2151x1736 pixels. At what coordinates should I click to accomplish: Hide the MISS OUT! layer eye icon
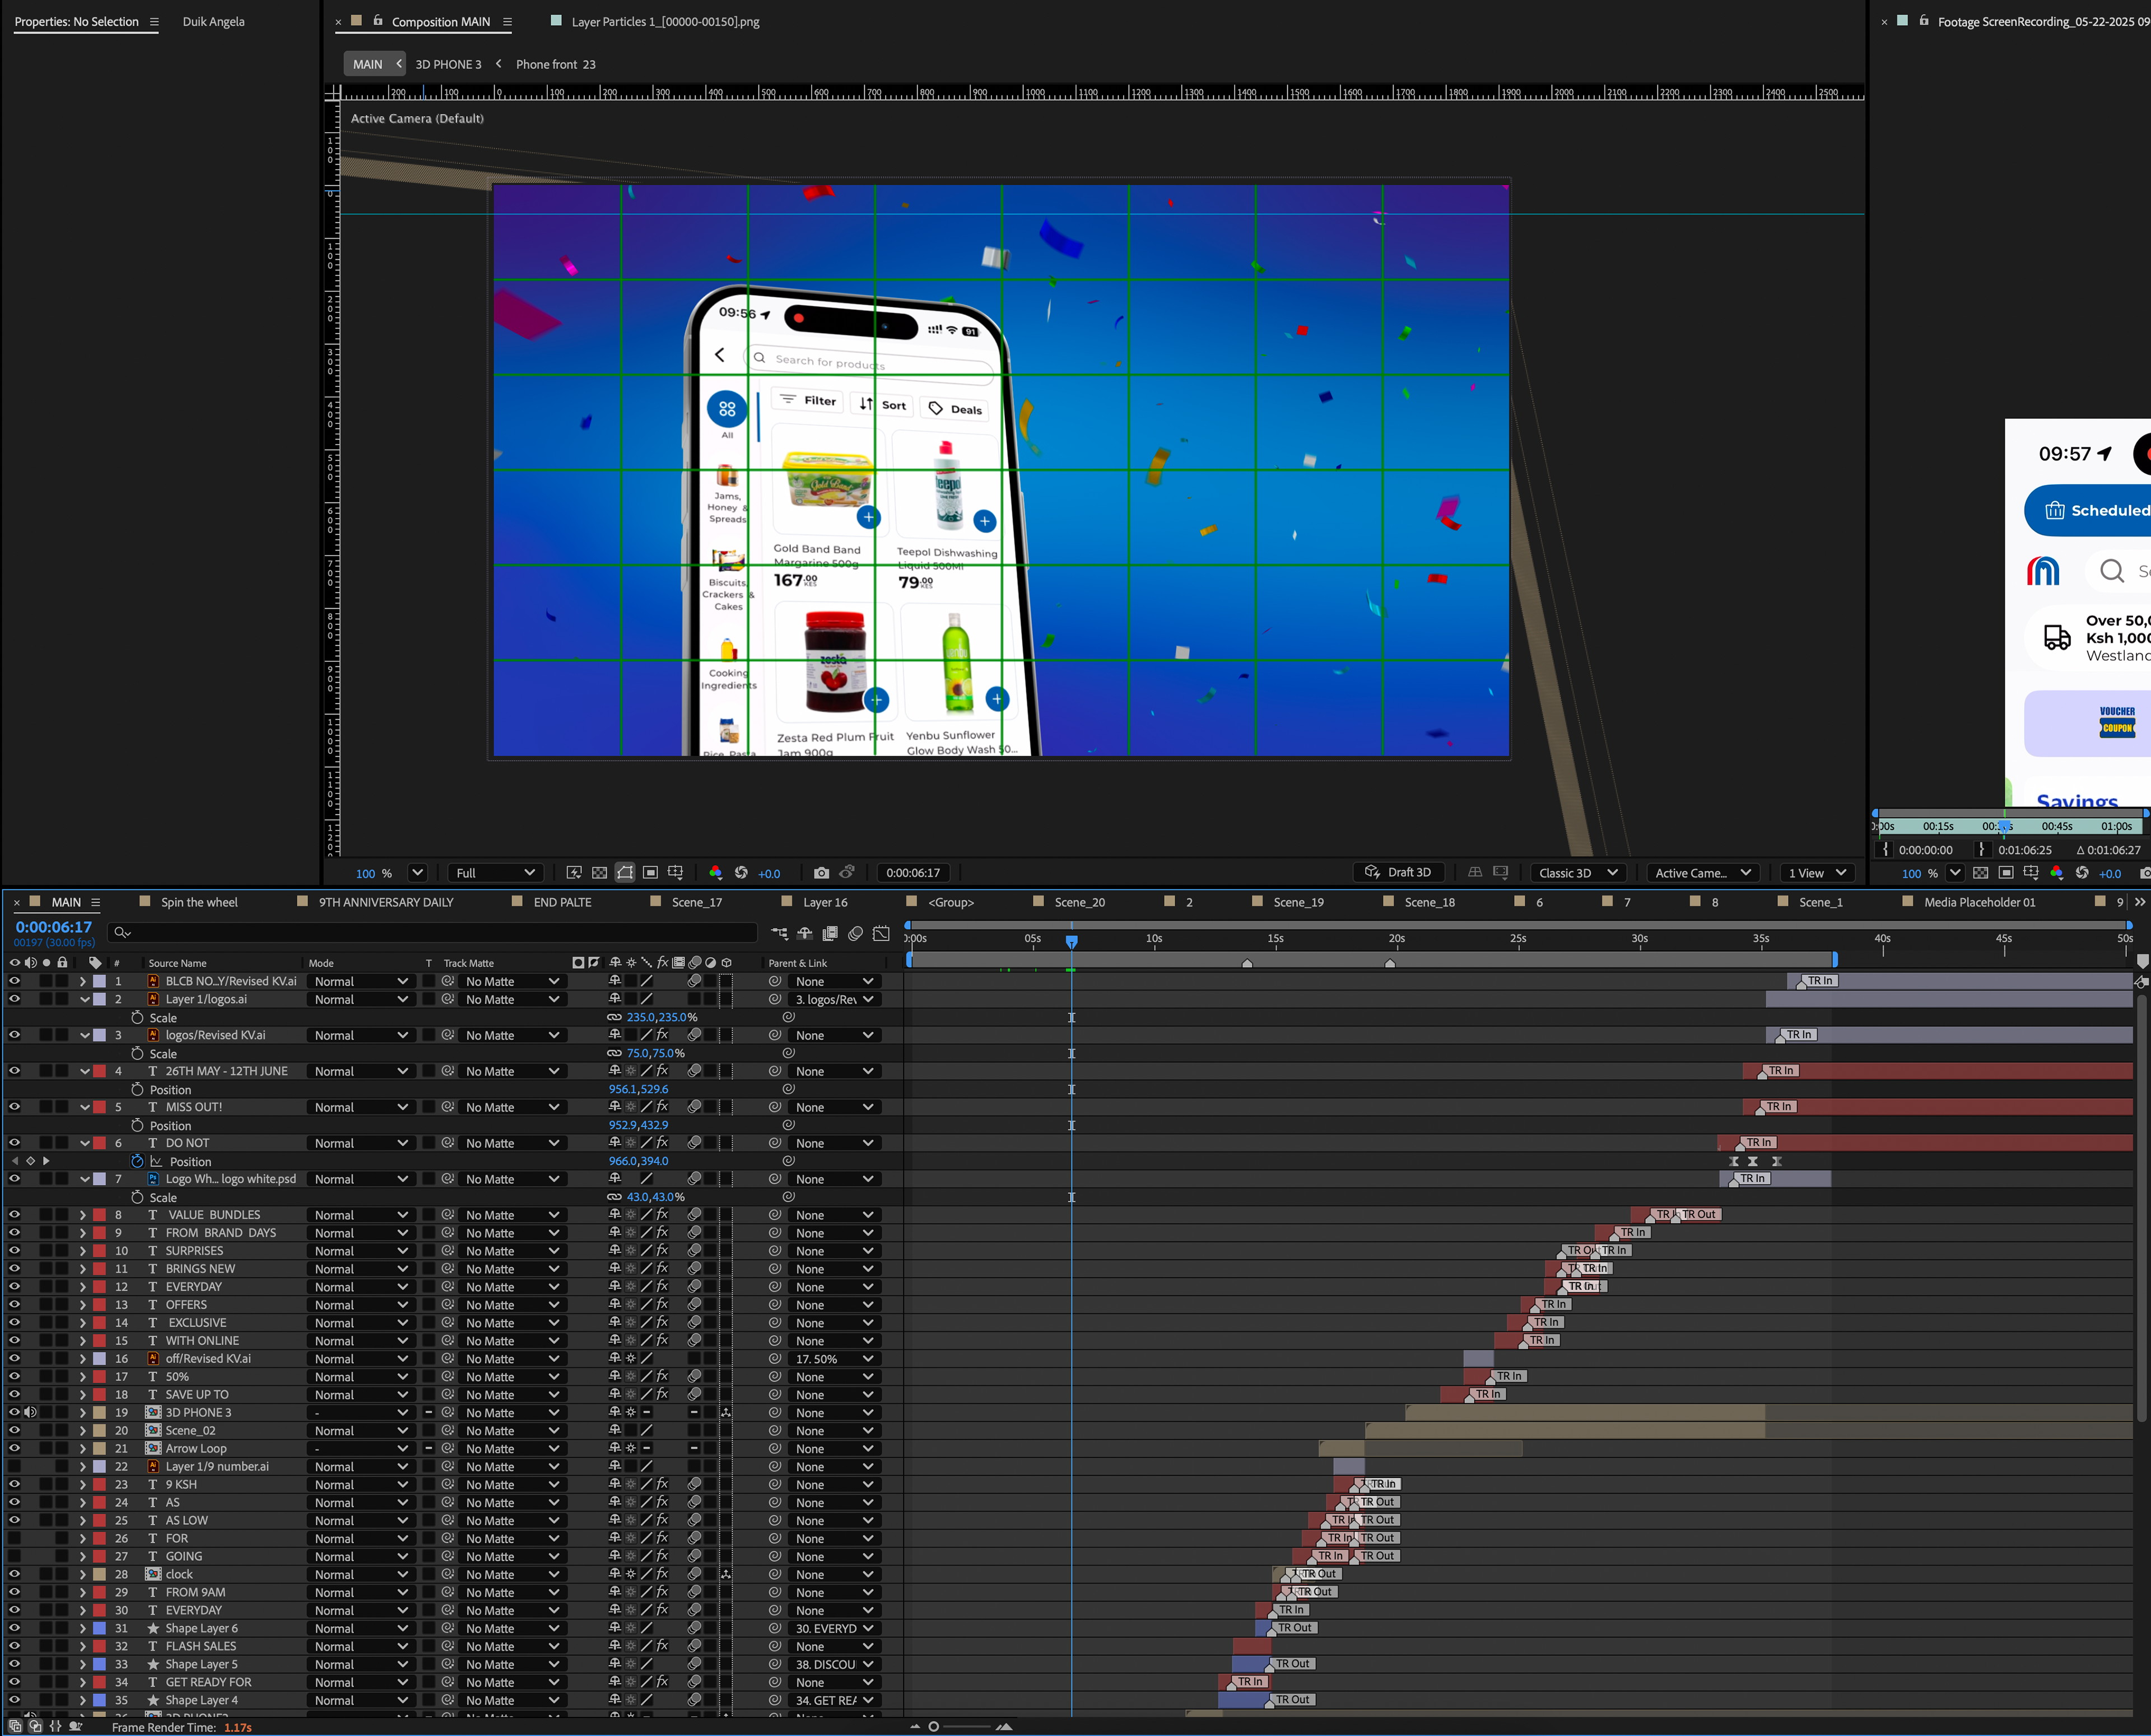point(14,1107)
